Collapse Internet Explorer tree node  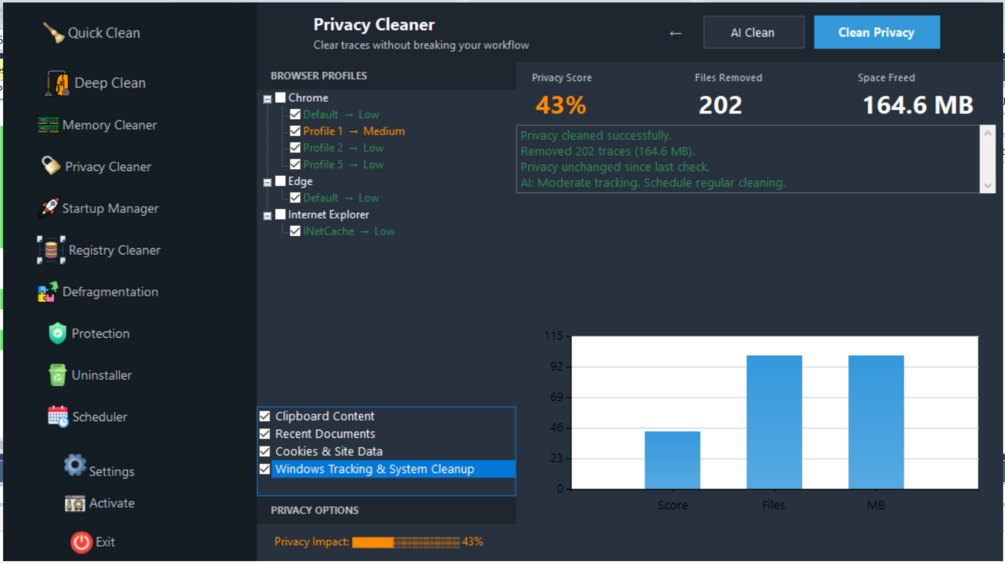pos(267,215)
